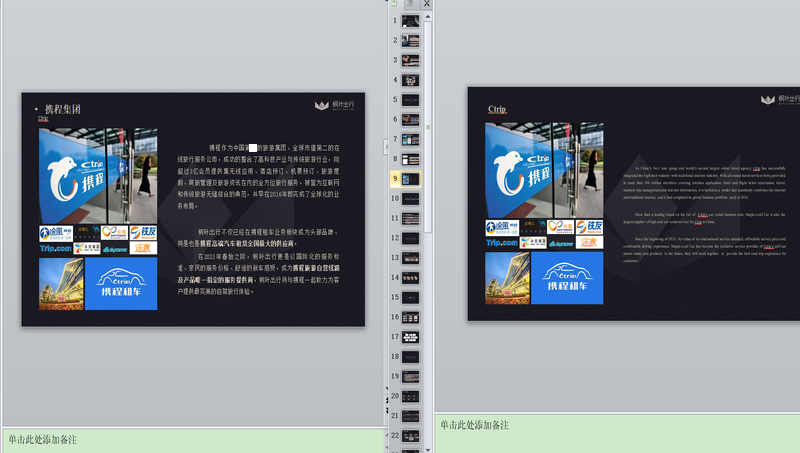The image size is (800, 453).
Task: Select slide 8 thumbnail
Action: pos(410,159)
